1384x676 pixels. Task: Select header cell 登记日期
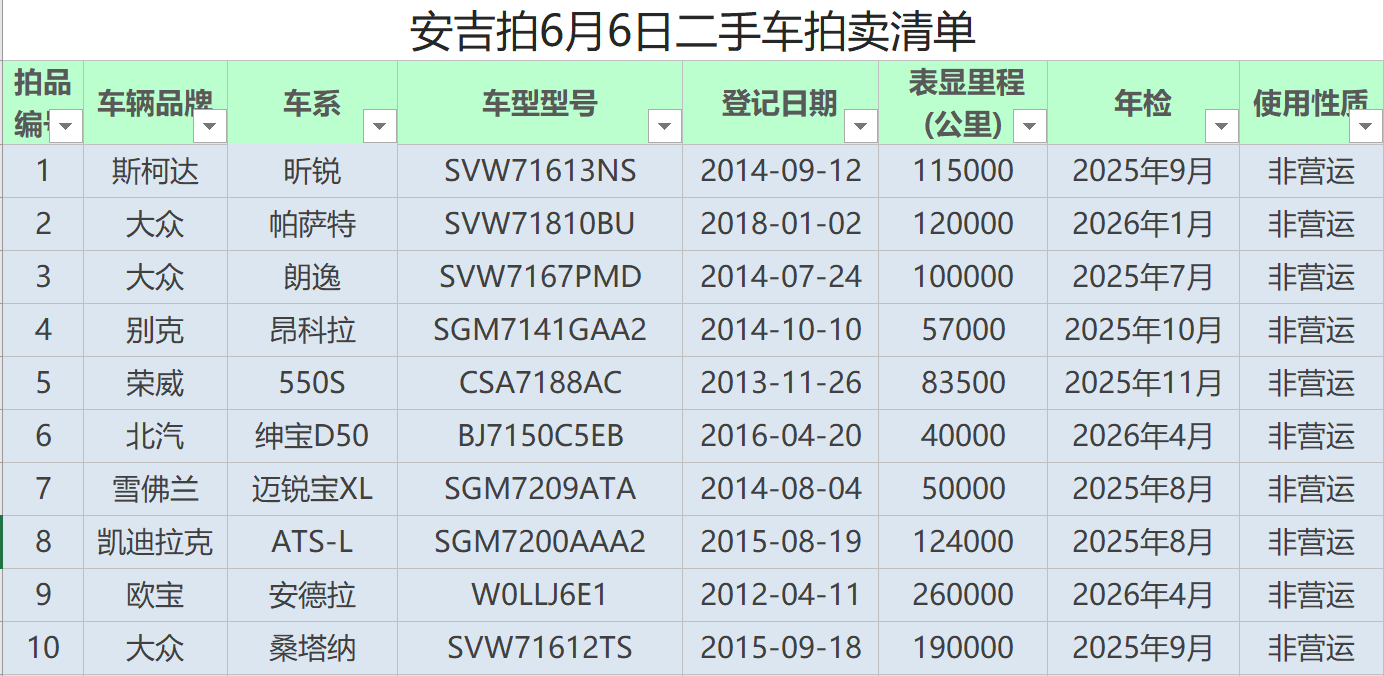[781, 103]
